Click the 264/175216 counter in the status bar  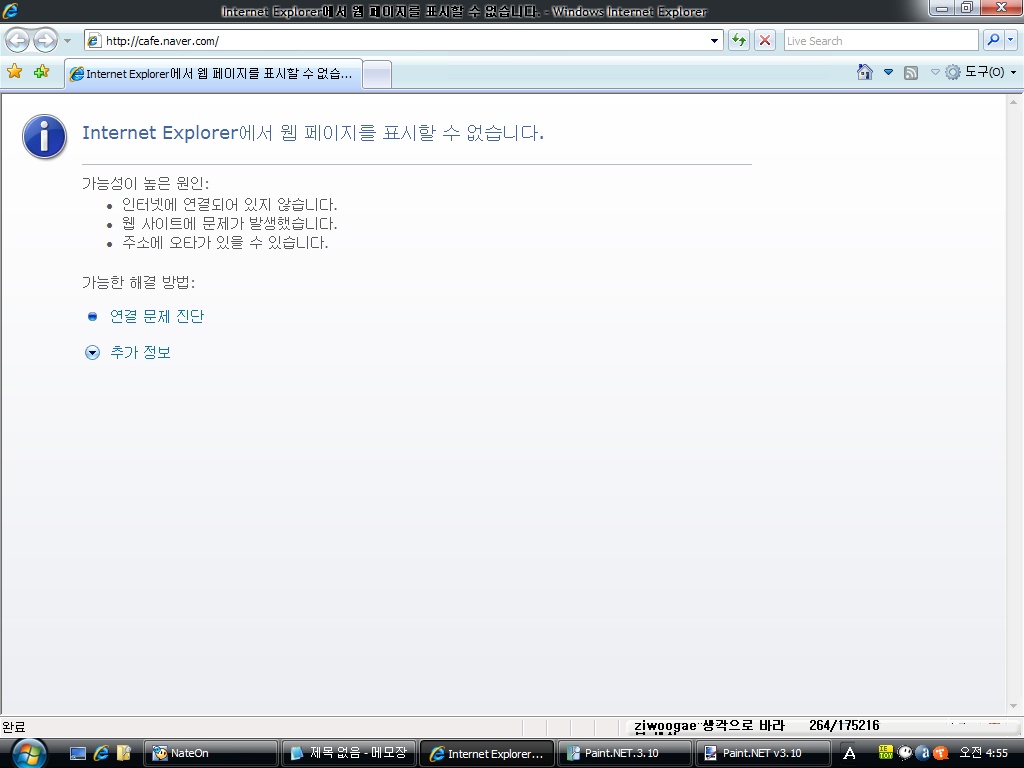pyautogui.click(x=844, y=725)
